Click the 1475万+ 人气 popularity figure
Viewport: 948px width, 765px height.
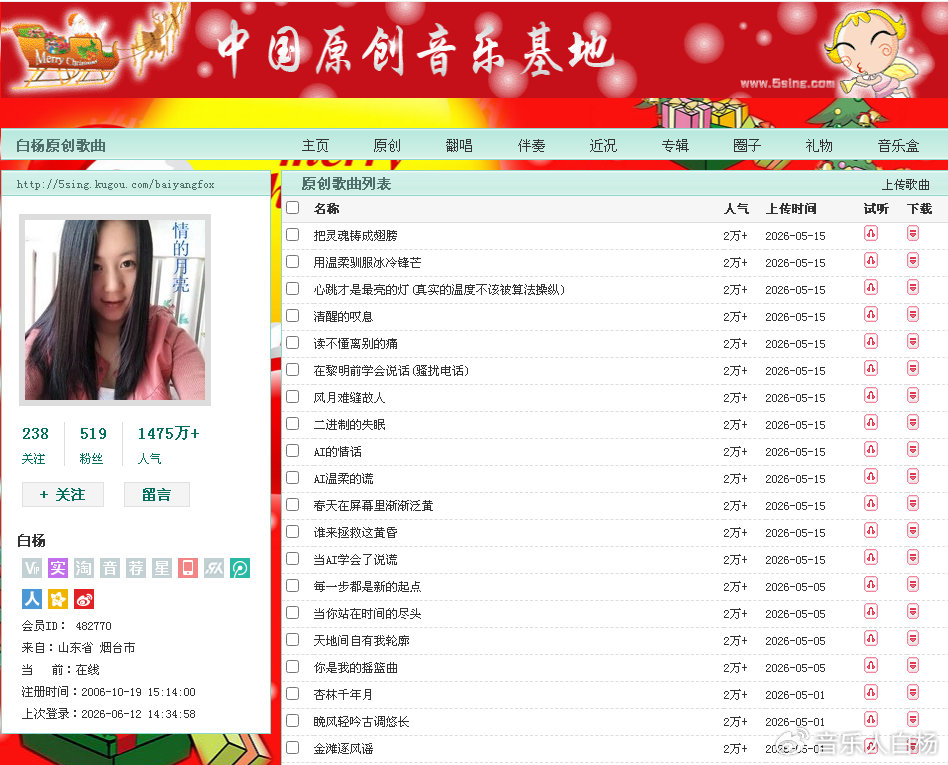tap(168, 445)
